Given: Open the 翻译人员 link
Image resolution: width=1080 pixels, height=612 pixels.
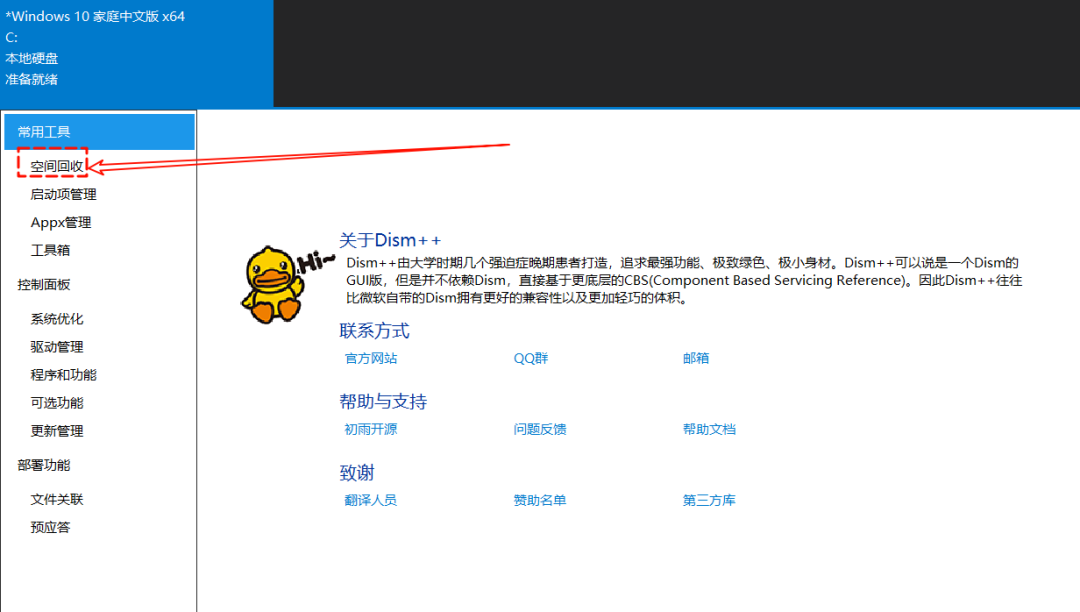Looking at the screenshot, I should tap(371, 500).
